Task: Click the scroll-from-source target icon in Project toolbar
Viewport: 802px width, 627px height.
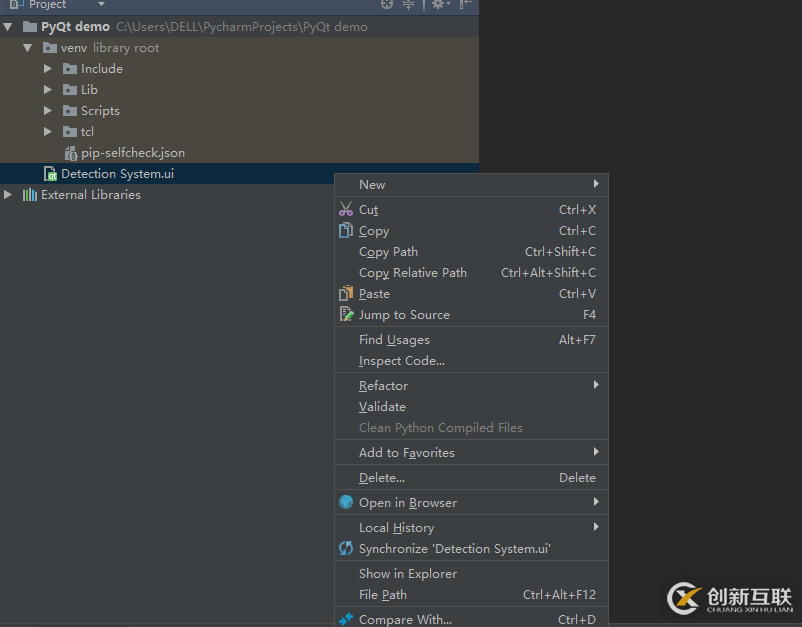Action: click(387, 4)
